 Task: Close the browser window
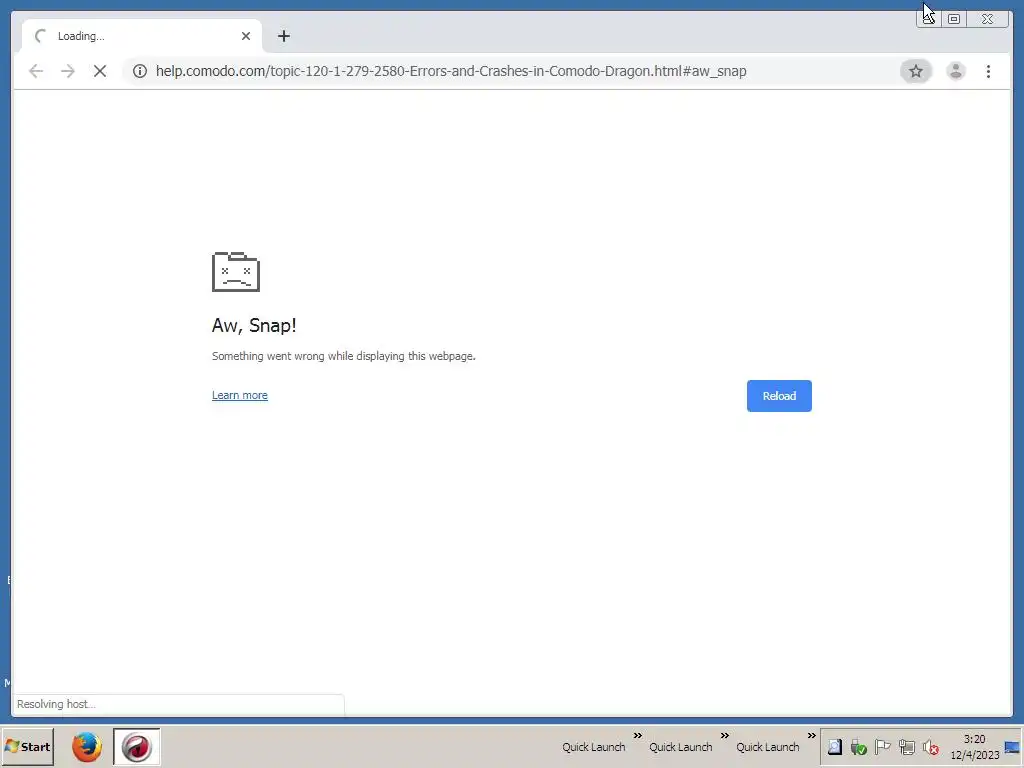click(987, 19)
